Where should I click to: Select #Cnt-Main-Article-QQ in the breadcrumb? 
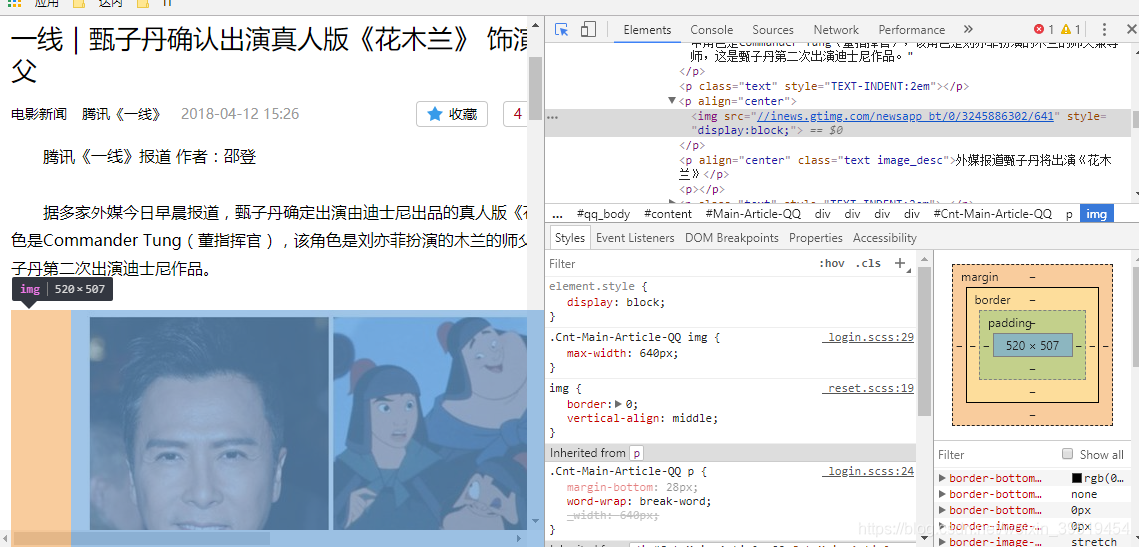click(x=992, y=214)
